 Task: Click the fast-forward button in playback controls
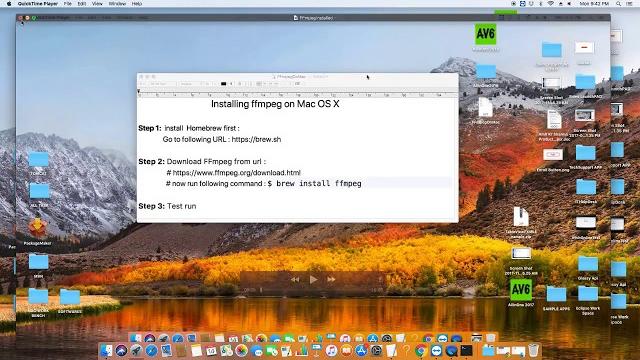tap(331, 280)
